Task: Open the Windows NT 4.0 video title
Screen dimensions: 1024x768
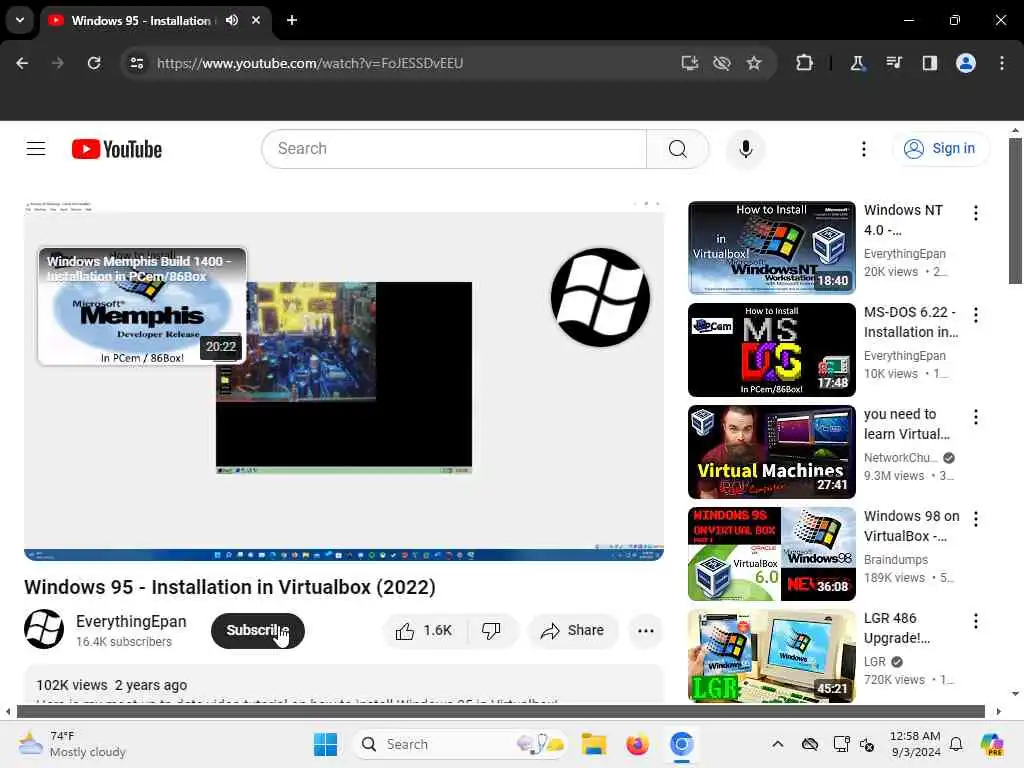Action: 903,220
